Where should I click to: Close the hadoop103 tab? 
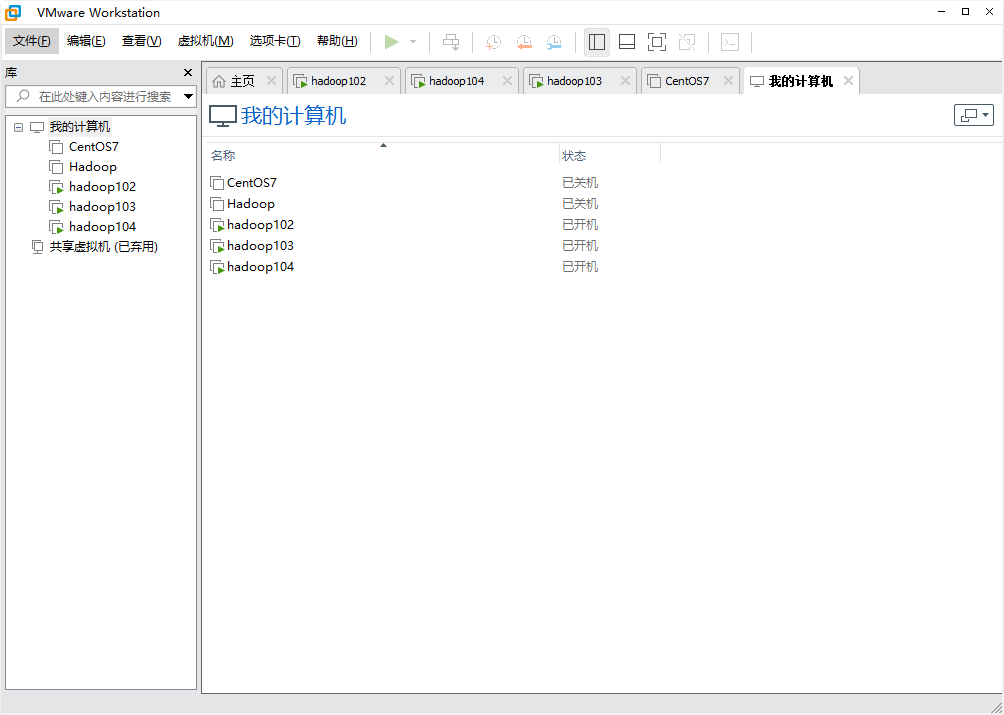coord(626,81)
